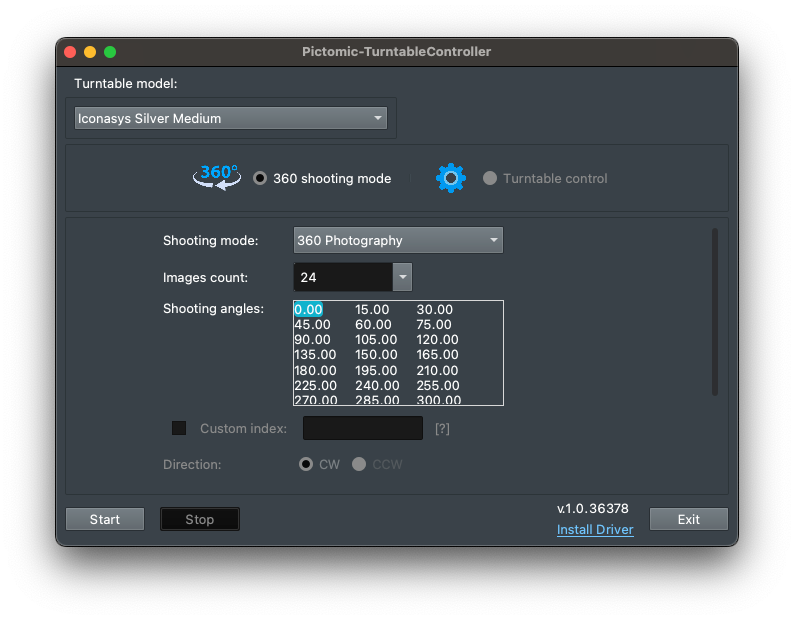Click the blue 360° rotation icon
The image size is (794, 620).
tap(217, 177)
